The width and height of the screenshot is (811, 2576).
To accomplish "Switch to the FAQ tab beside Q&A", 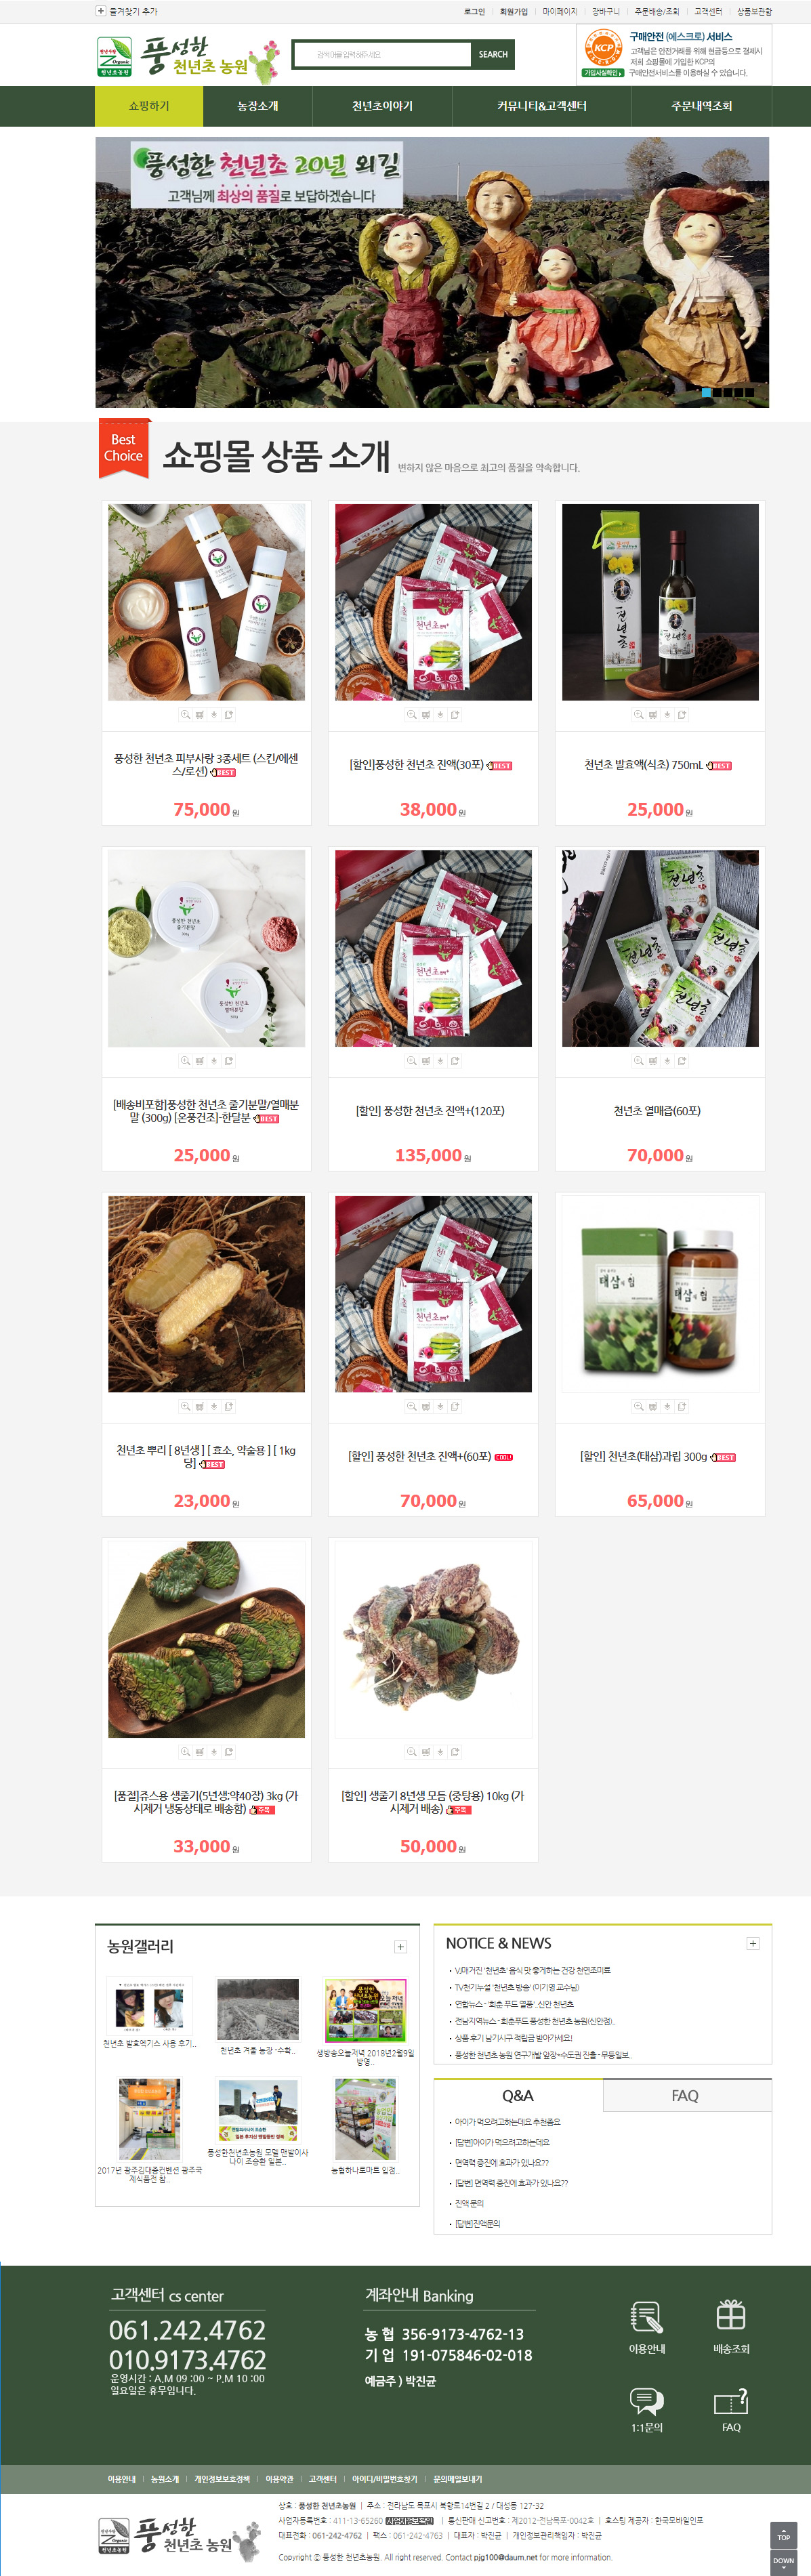I will point(686,2095).
